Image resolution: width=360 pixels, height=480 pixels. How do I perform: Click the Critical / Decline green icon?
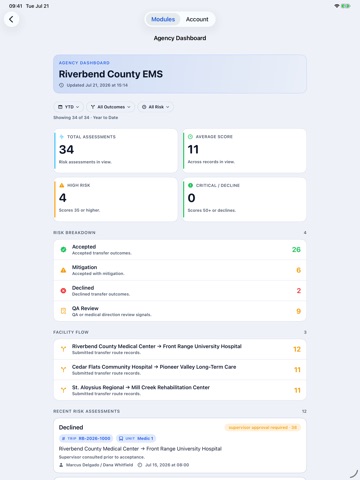click(x=190, y=185)
